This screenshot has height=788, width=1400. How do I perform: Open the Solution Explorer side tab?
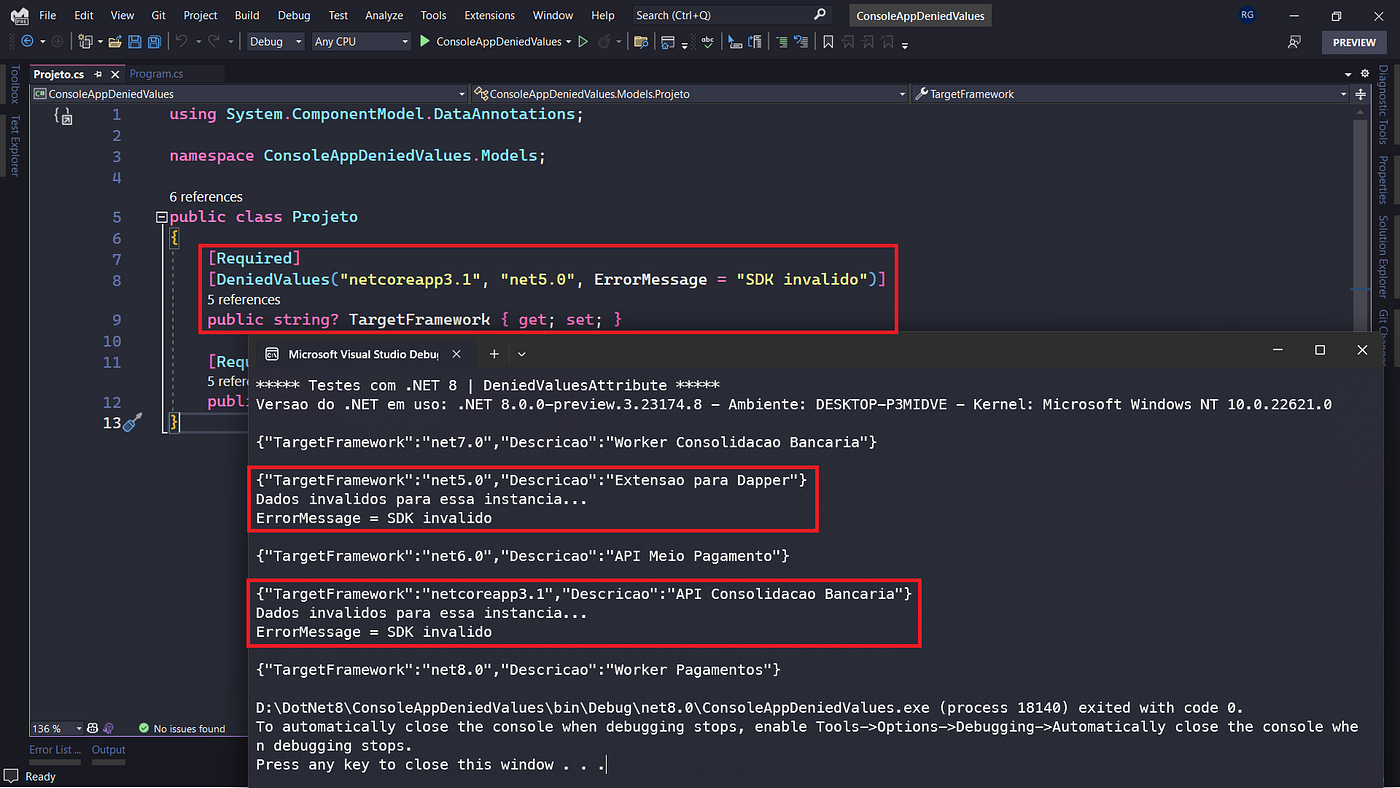coord(1384,256)
